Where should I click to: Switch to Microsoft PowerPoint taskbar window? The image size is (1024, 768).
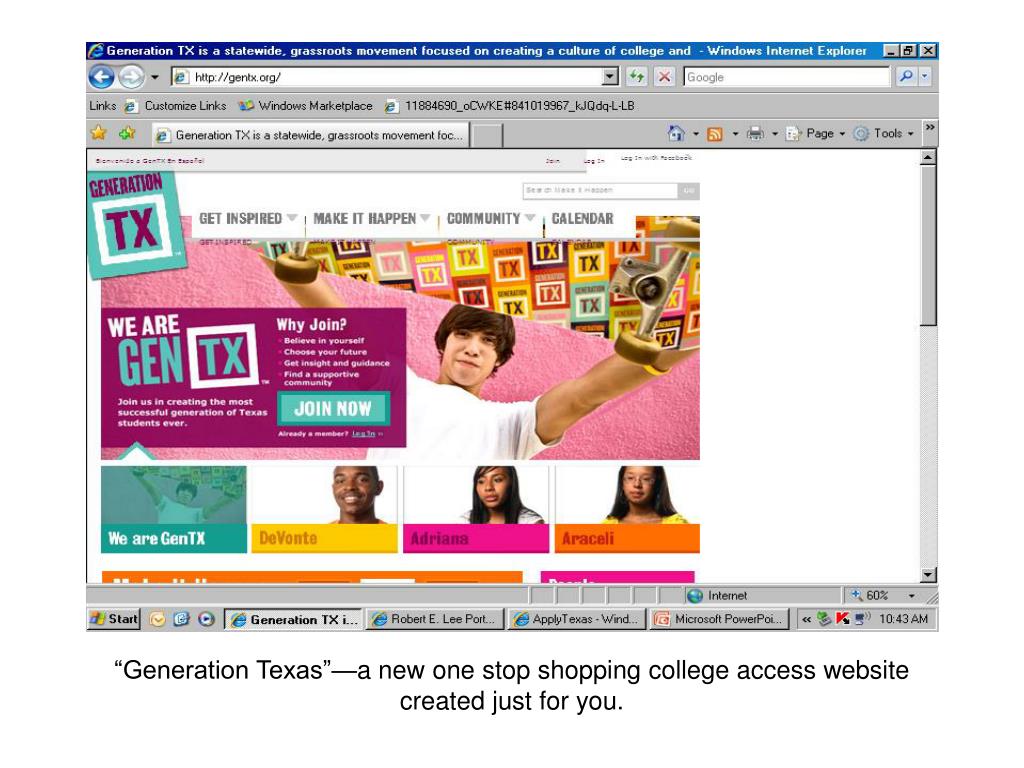point(719,619)
